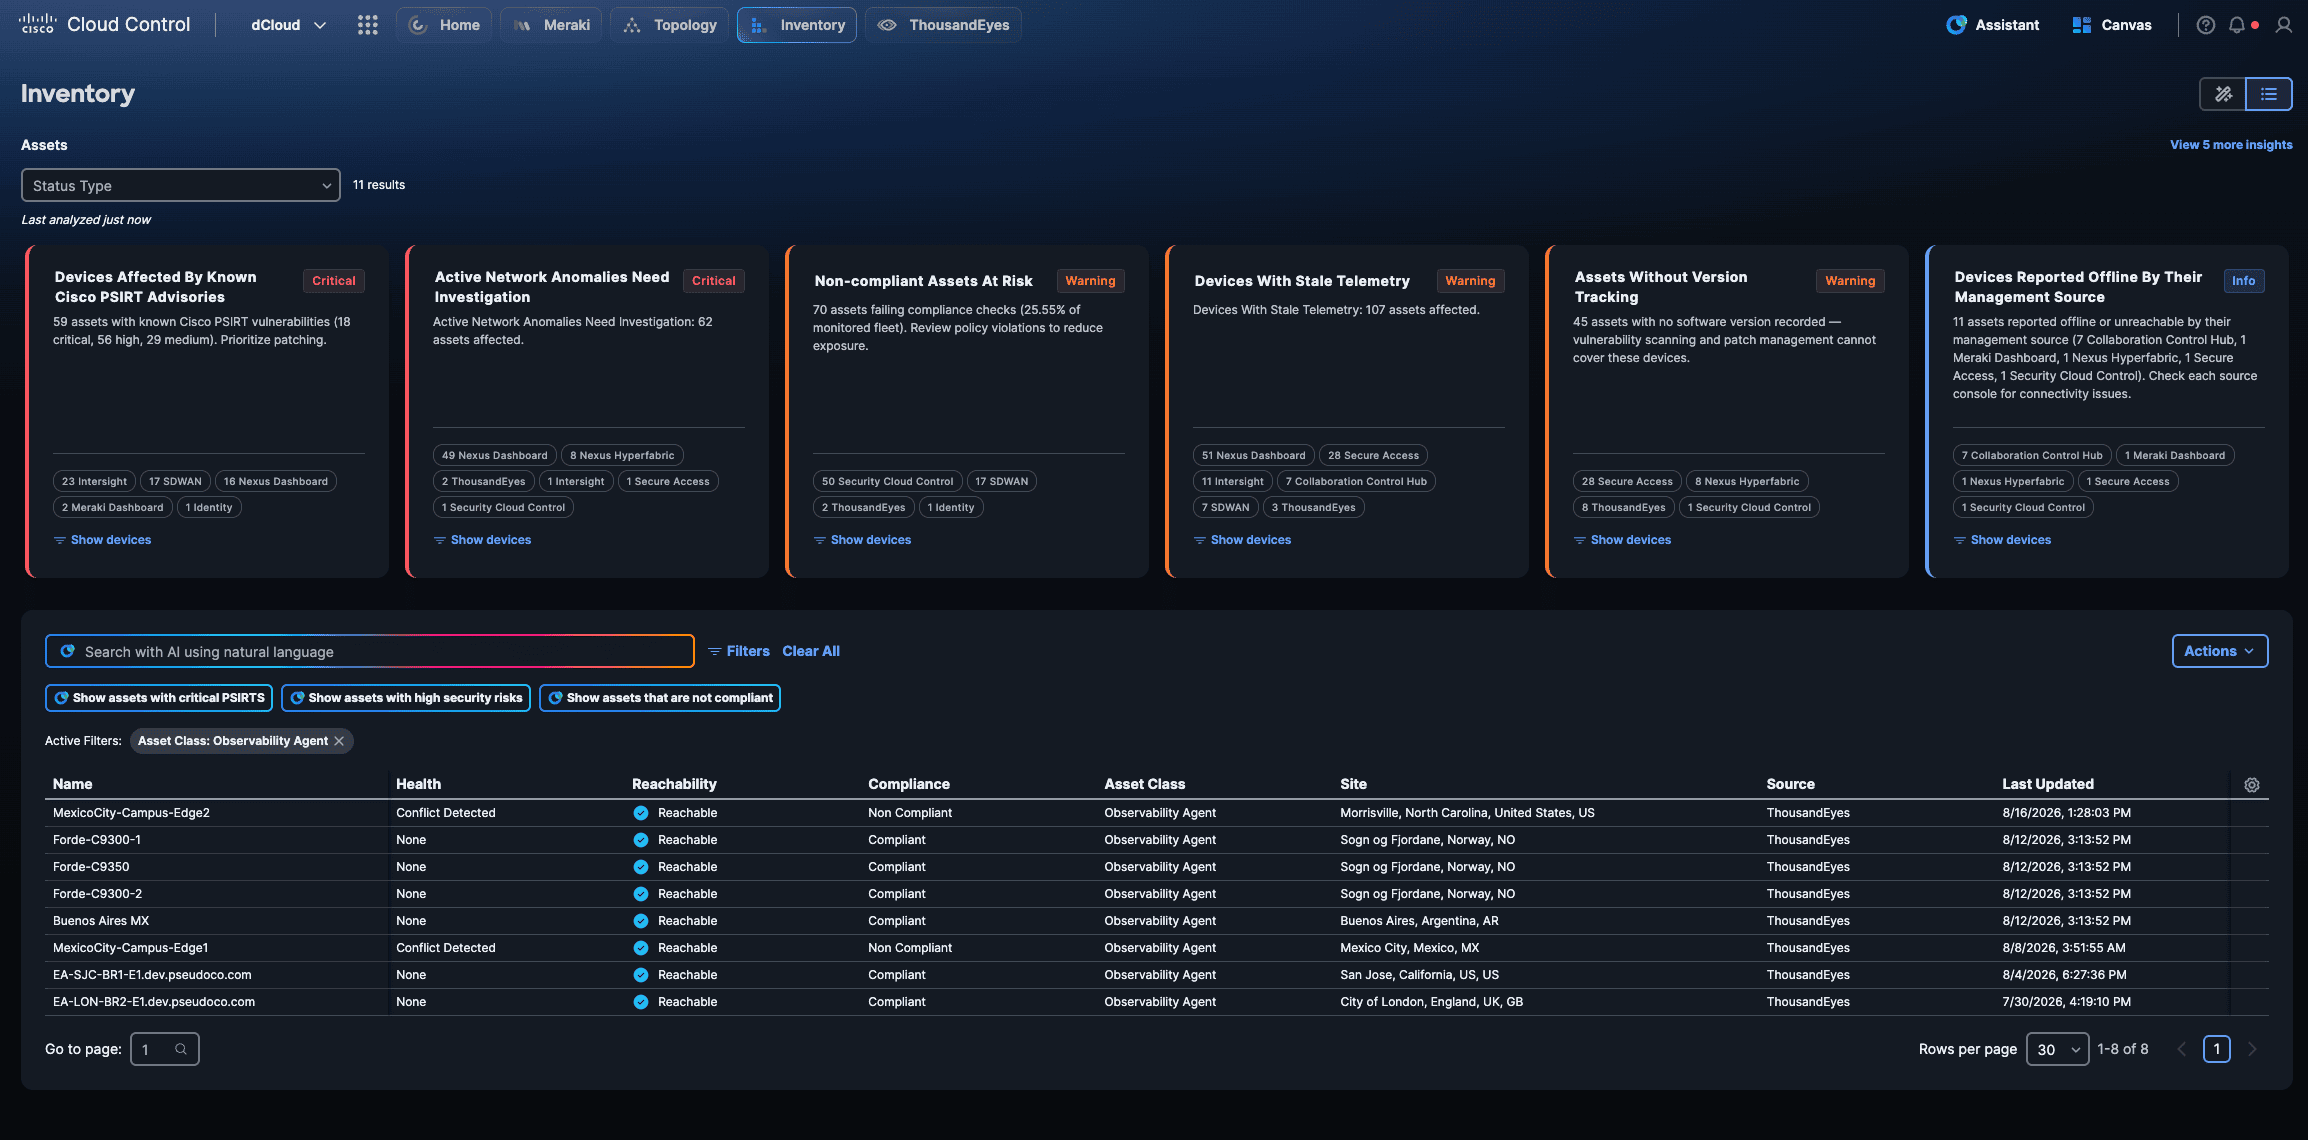Change the Rows per page dropdown
This screenshot has height=1140, width=2308.
coord(2057,1049)
